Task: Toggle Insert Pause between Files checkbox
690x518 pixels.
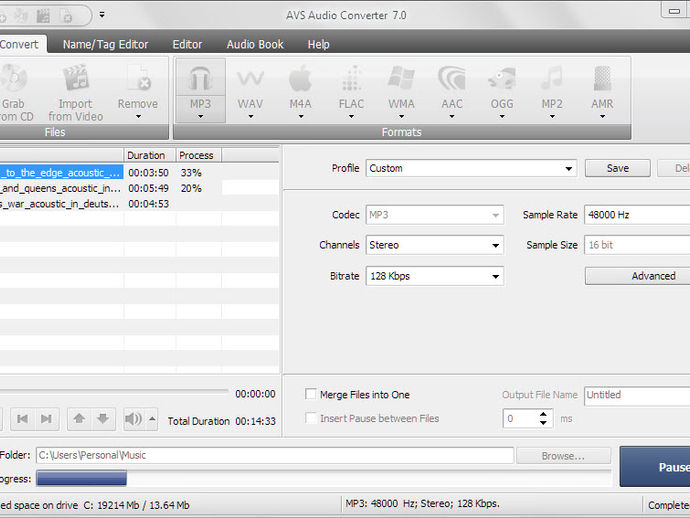Action: tap(311, 418)
